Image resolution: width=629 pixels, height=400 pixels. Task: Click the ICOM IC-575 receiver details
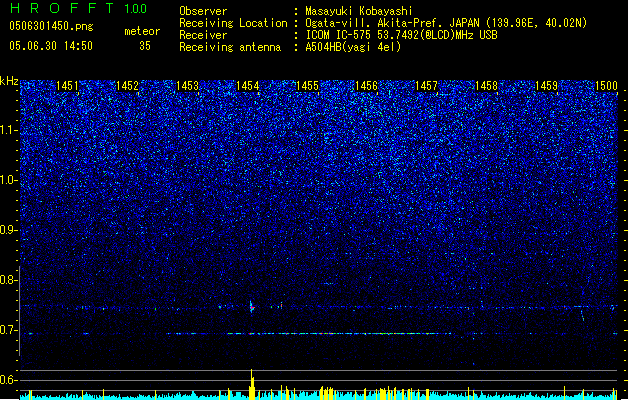pos(401,35)
